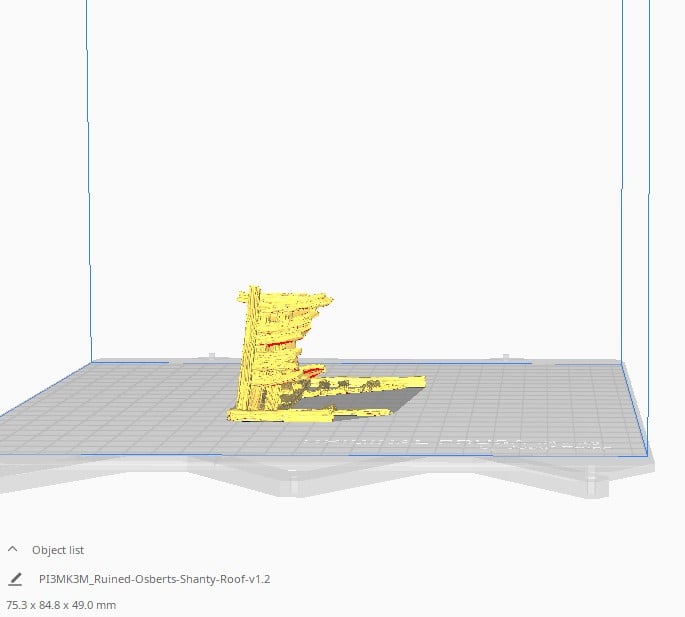Click the embossed logo text on the build plate
The width and height of the screenshot is (685, 617).
coord(450,441)
